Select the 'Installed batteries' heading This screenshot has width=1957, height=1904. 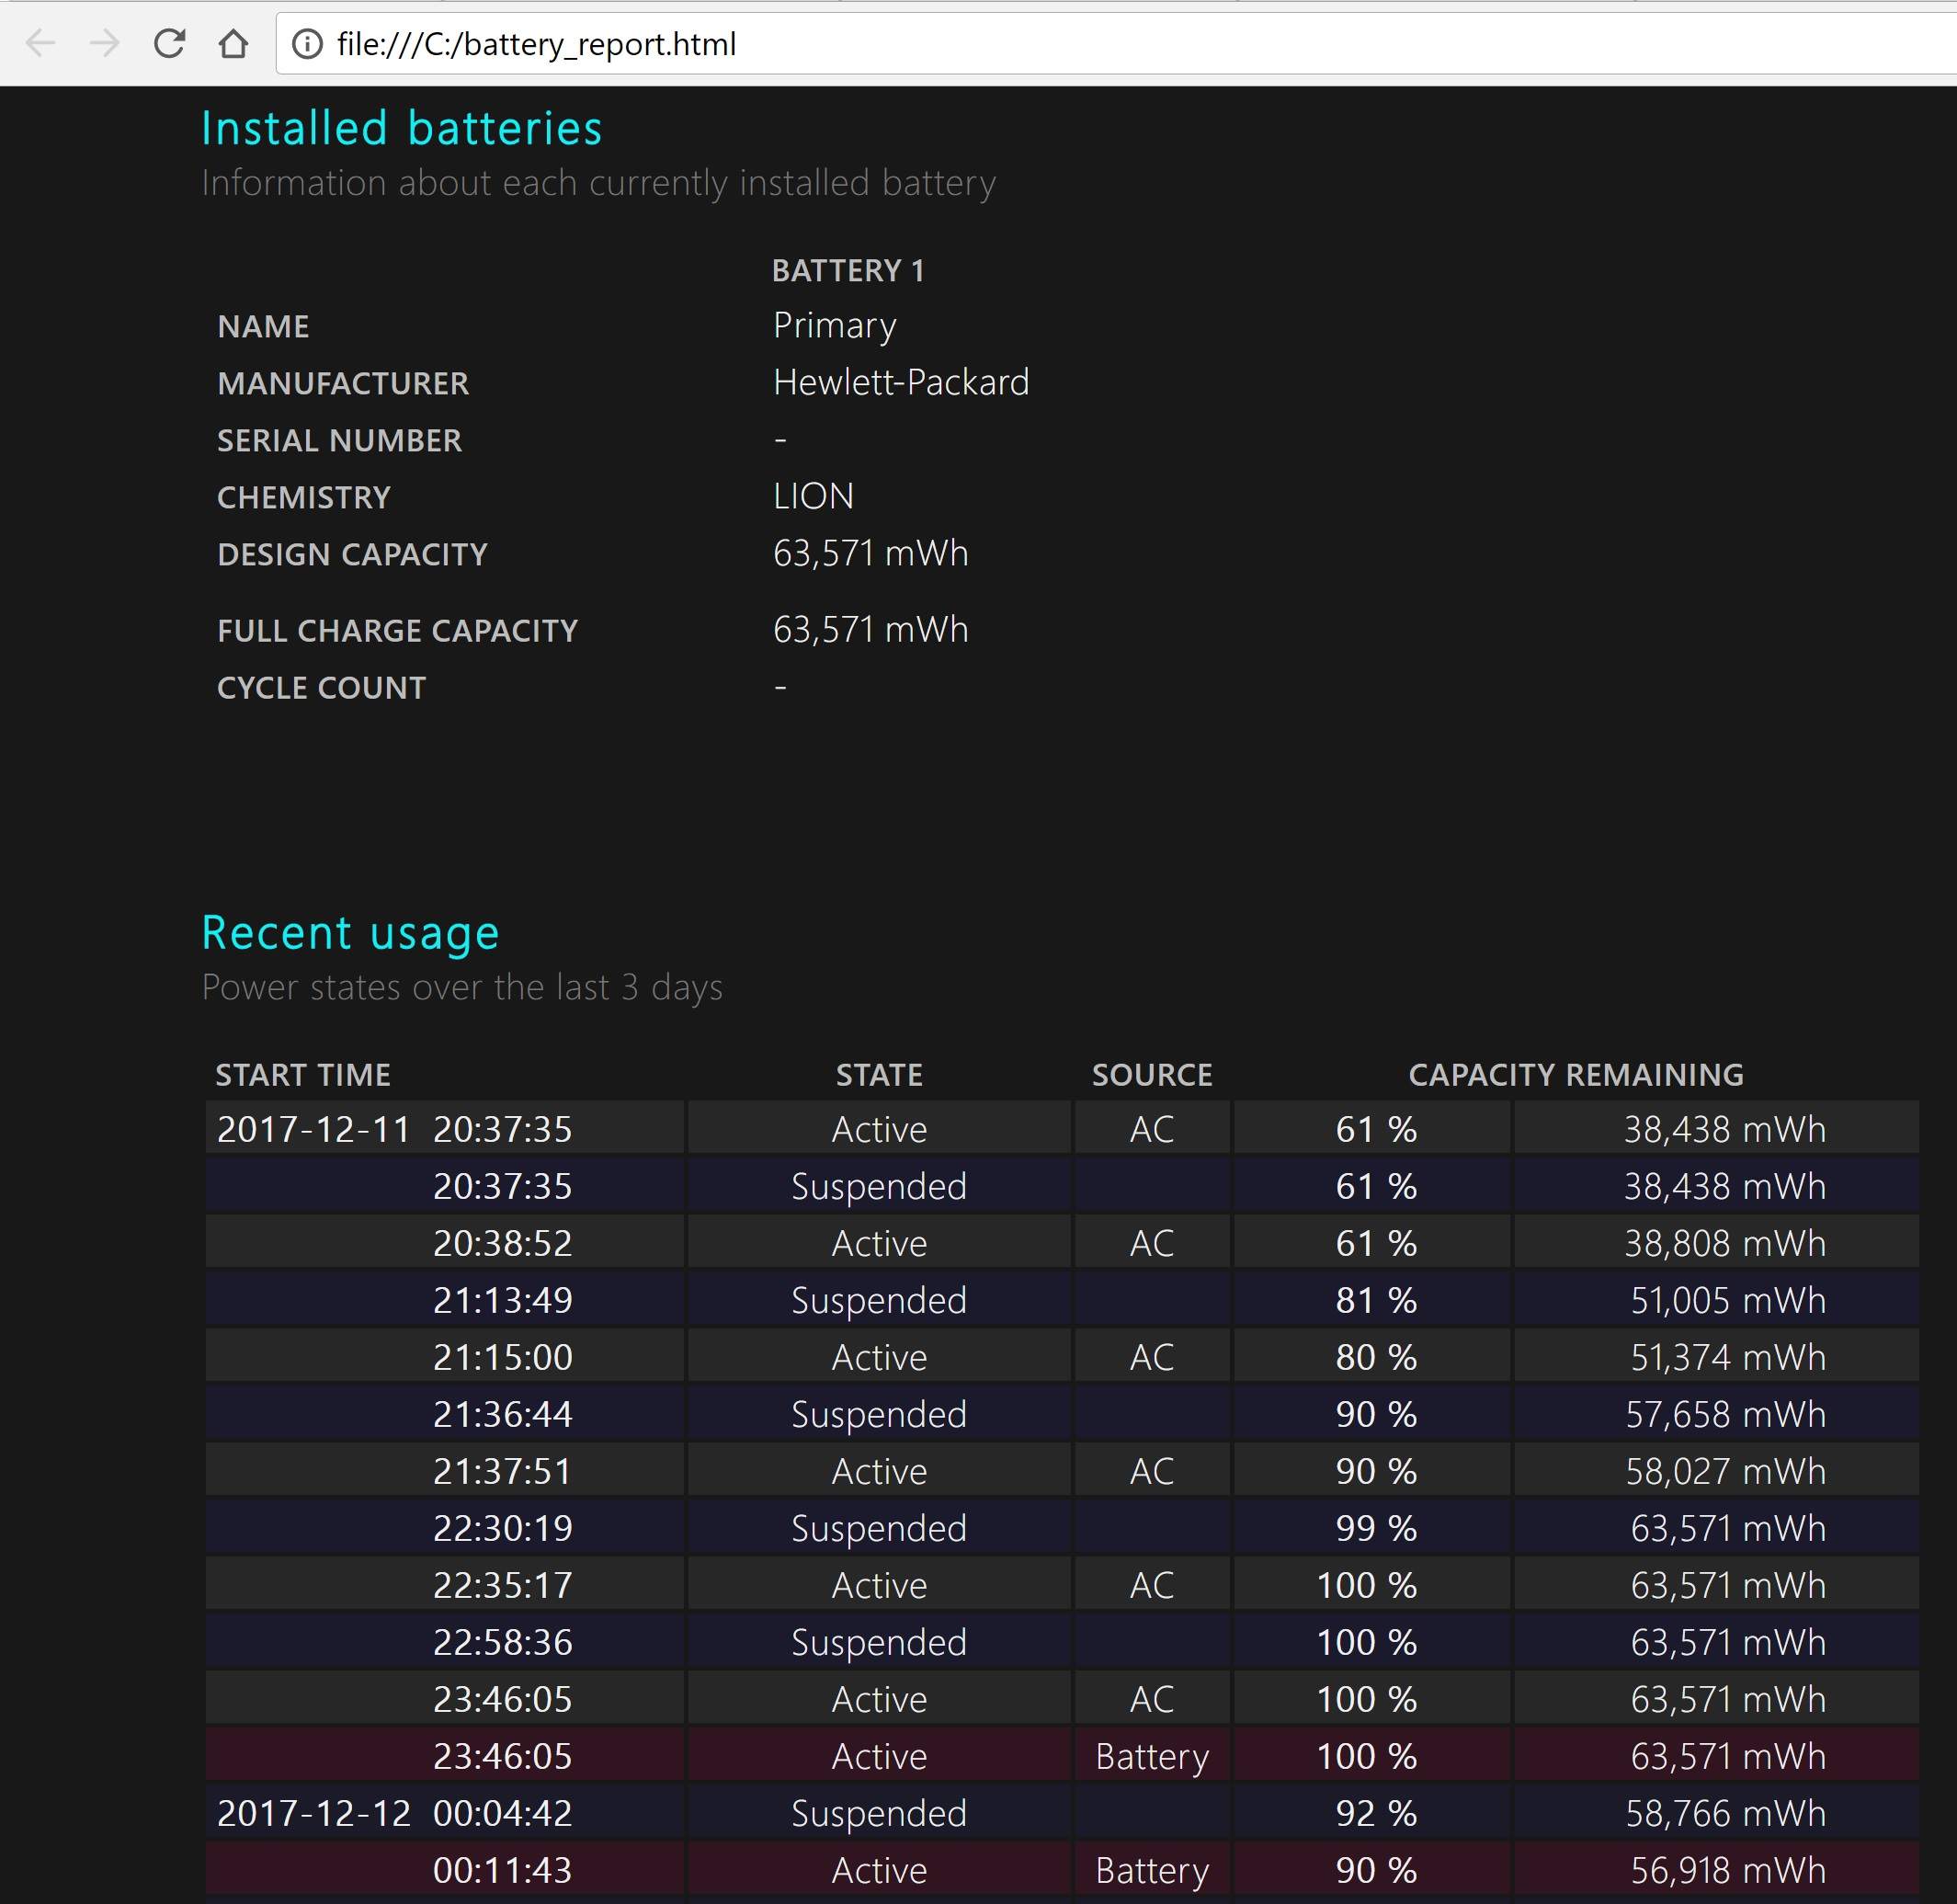point(402,128)
